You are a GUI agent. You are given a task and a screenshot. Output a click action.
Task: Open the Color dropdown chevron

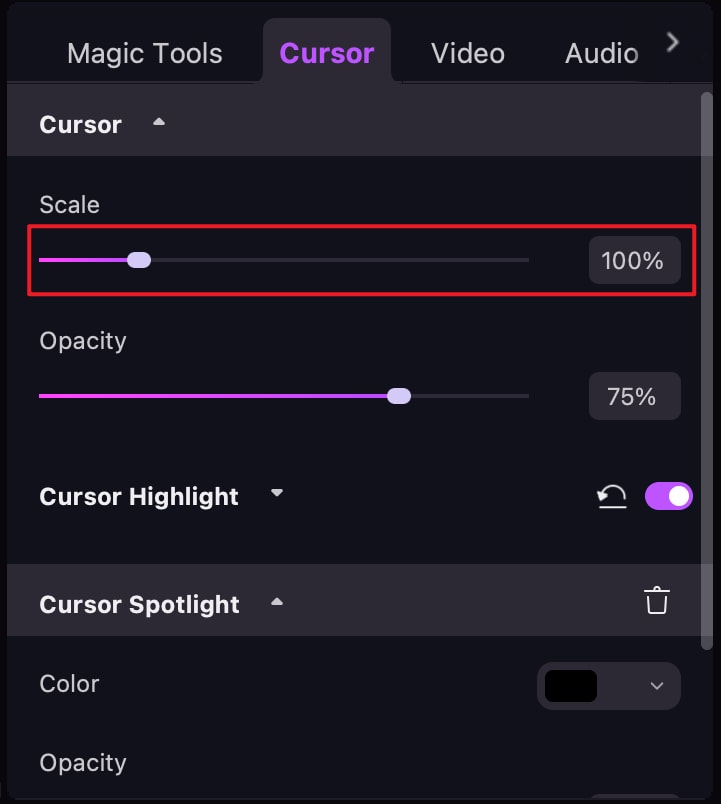click(x=657, y=686)
